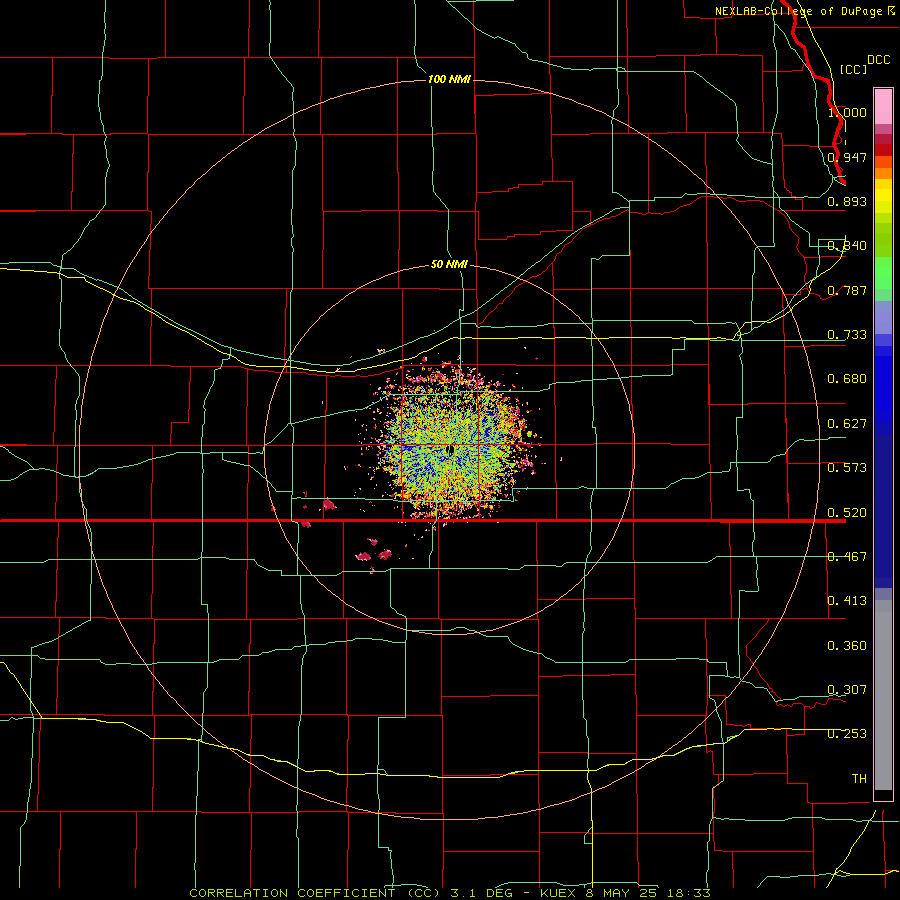Click the 0.360 scale value
The image size is (900, 900).
click(847, 646)
